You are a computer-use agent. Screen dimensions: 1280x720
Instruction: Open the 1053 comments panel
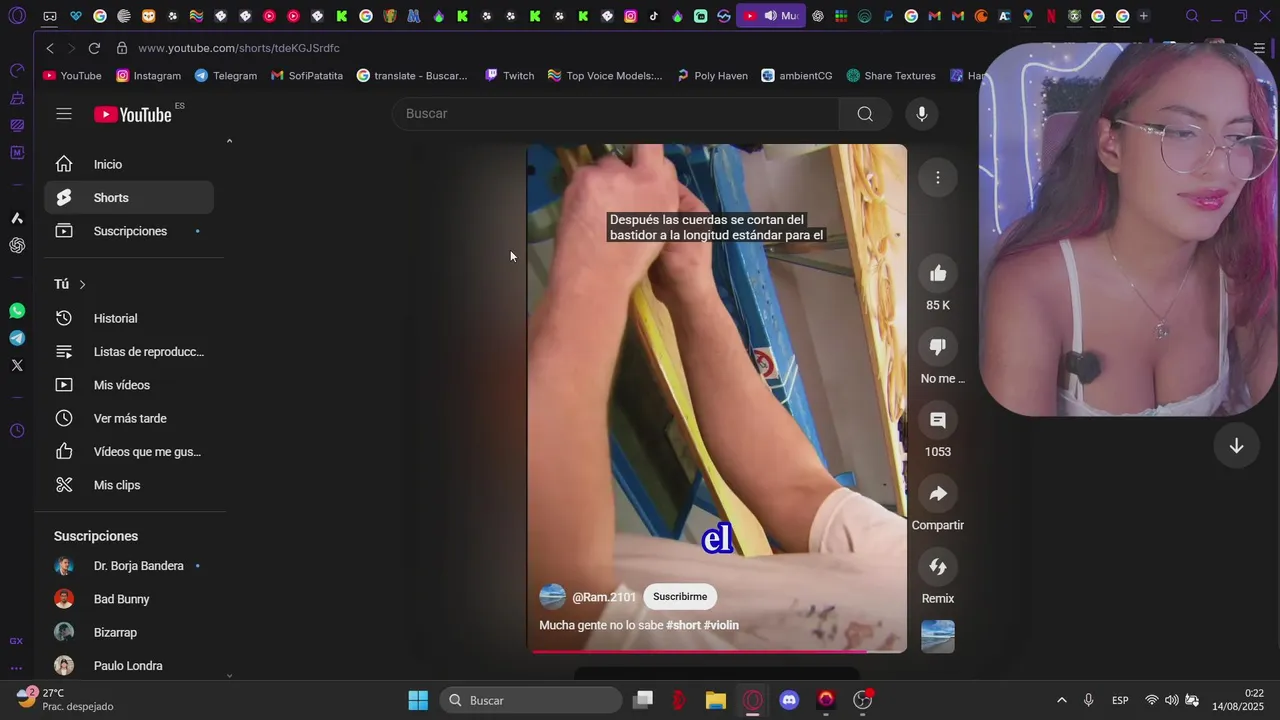click(x=938, y=420)
